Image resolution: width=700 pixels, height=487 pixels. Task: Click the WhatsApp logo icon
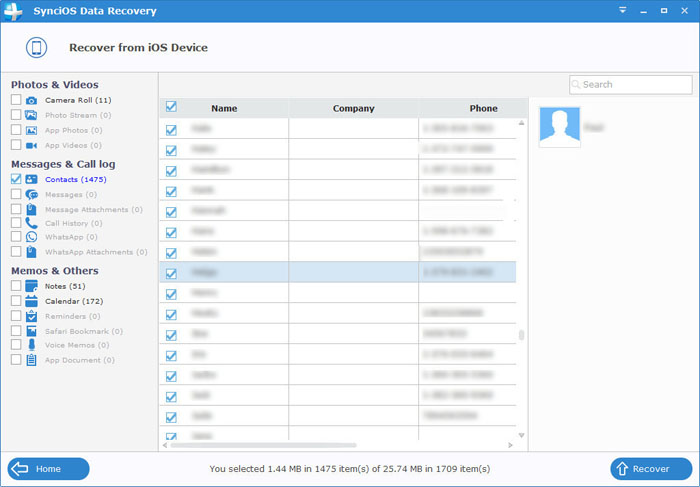tap(31, 237)
